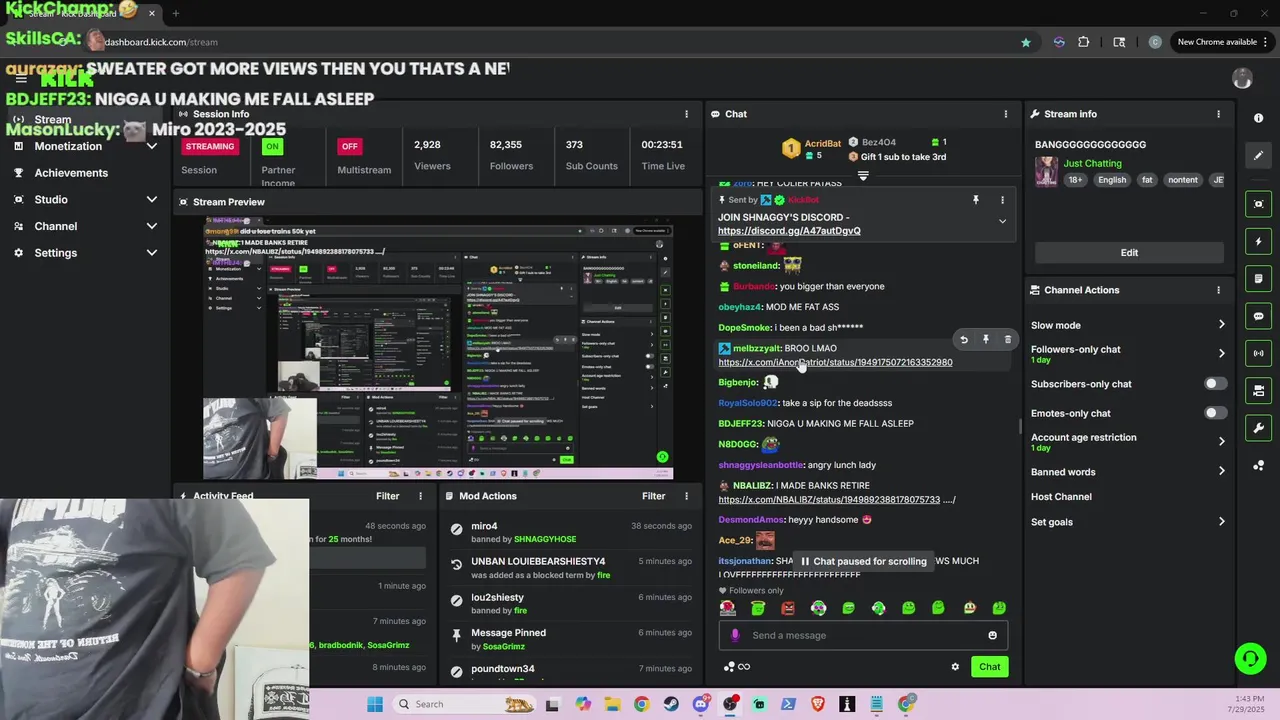
Task: Open Banned words options arrow
Action: click(x=1221, y=472)
